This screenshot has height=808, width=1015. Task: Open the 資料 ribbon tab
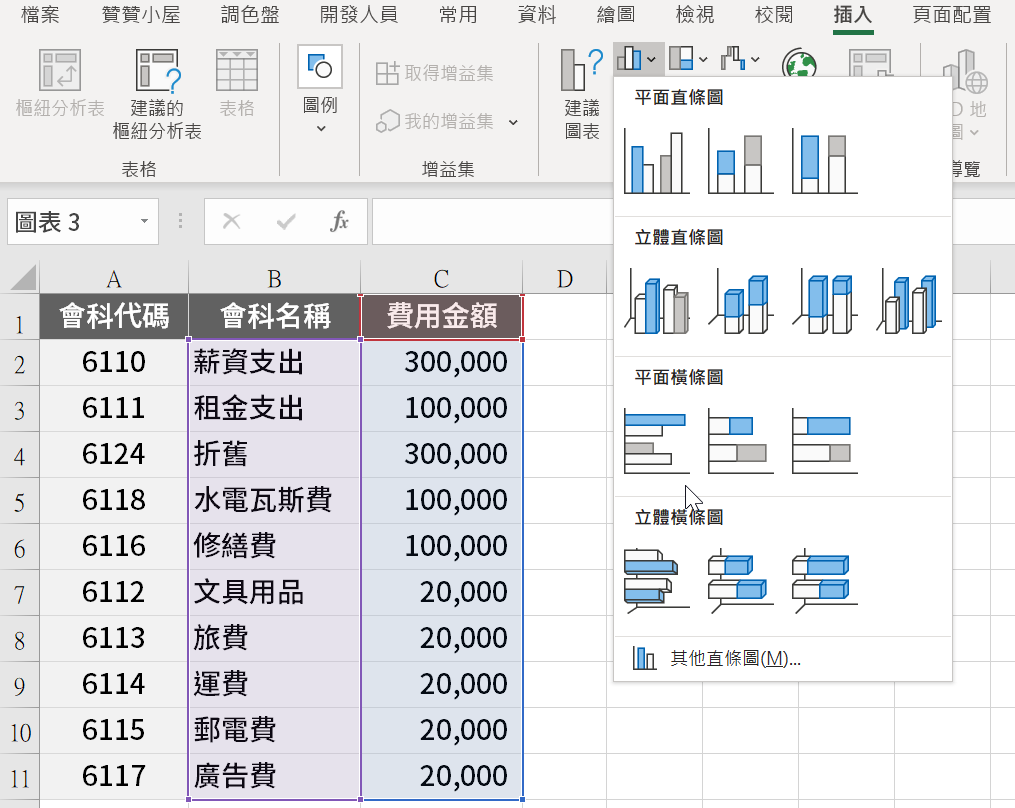[x=537, y=14]
